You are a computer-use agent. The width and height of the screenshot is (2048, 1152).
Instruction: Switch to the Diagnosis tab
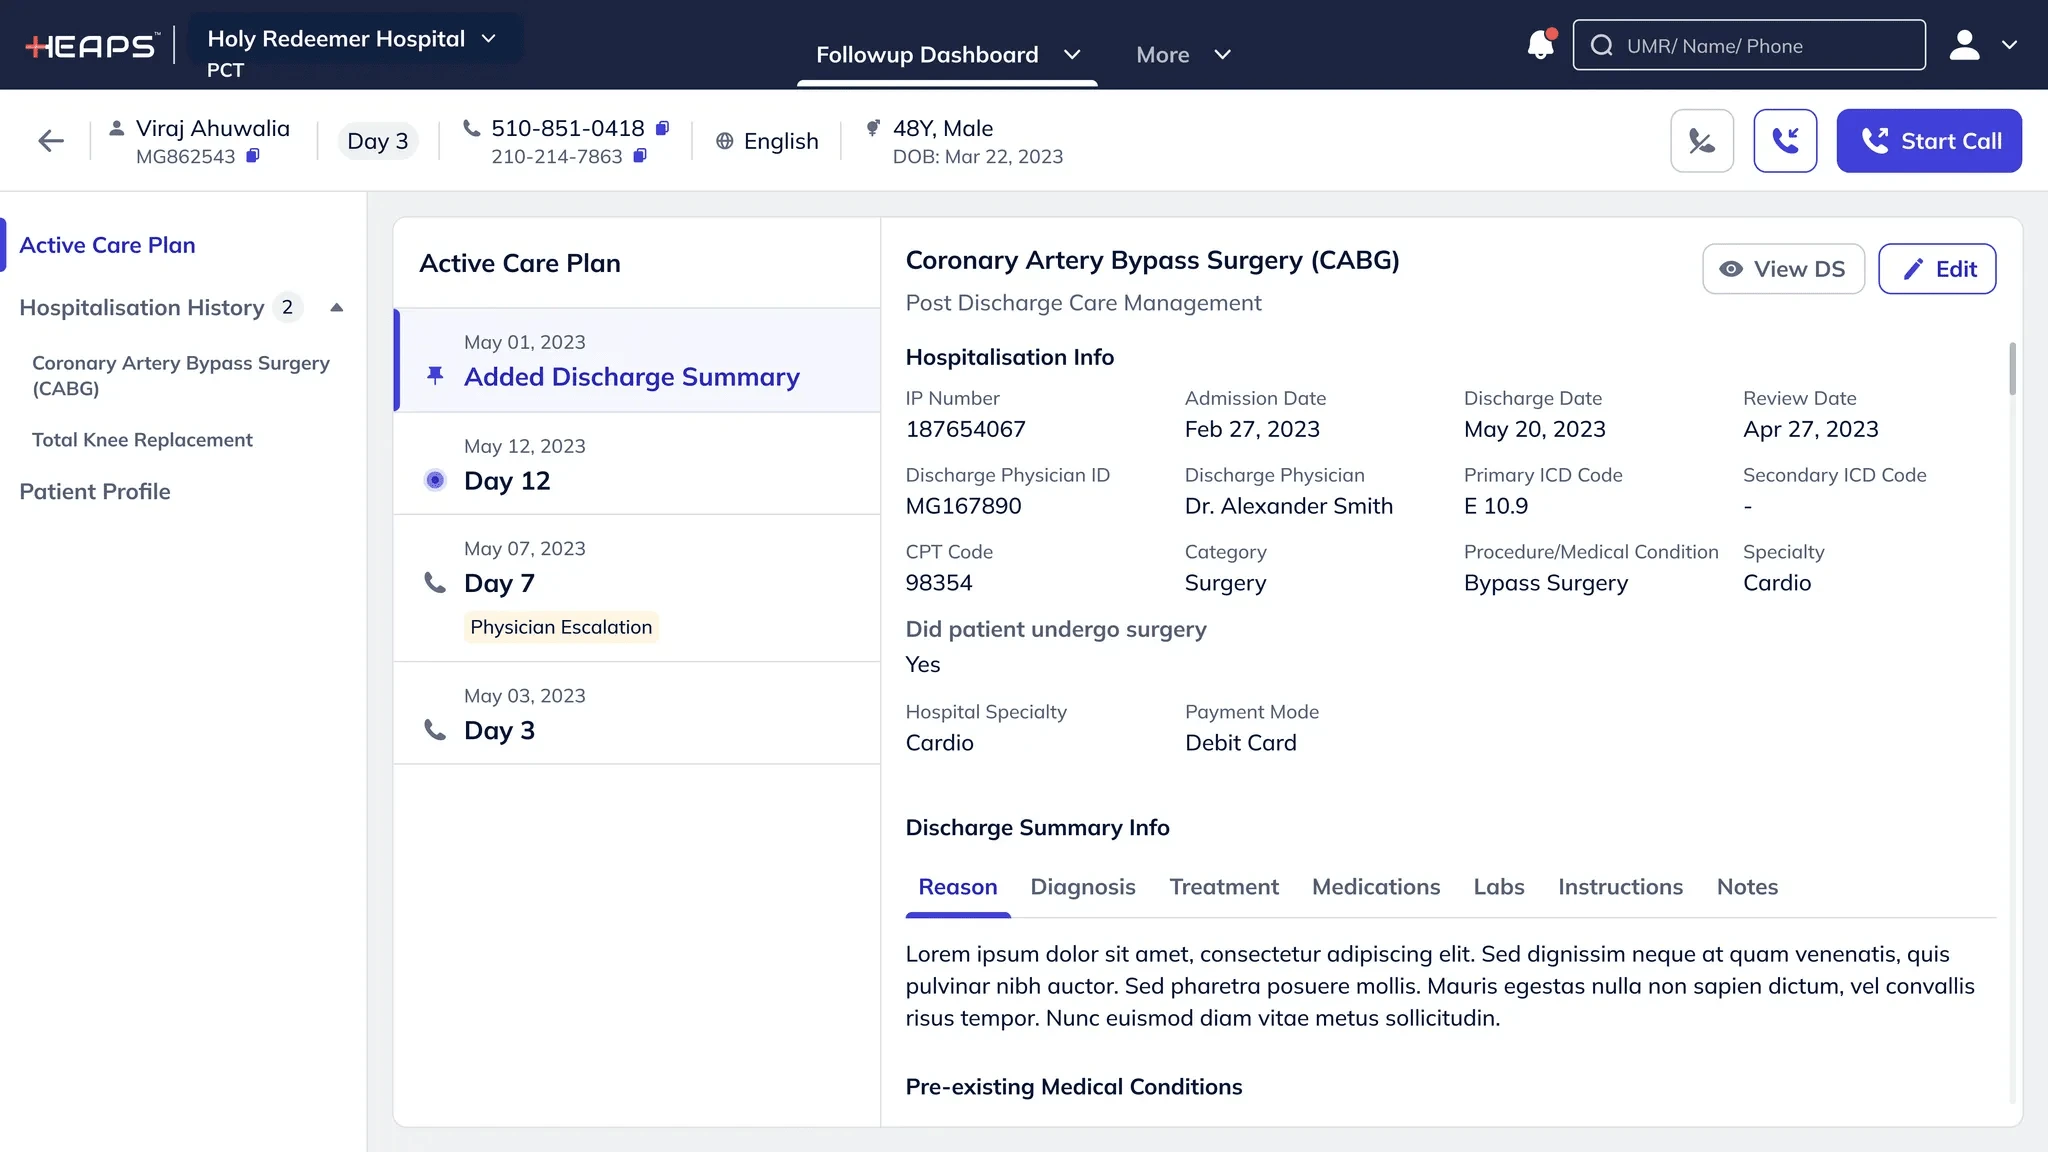pyautogui.click(x=1082, y=887)
